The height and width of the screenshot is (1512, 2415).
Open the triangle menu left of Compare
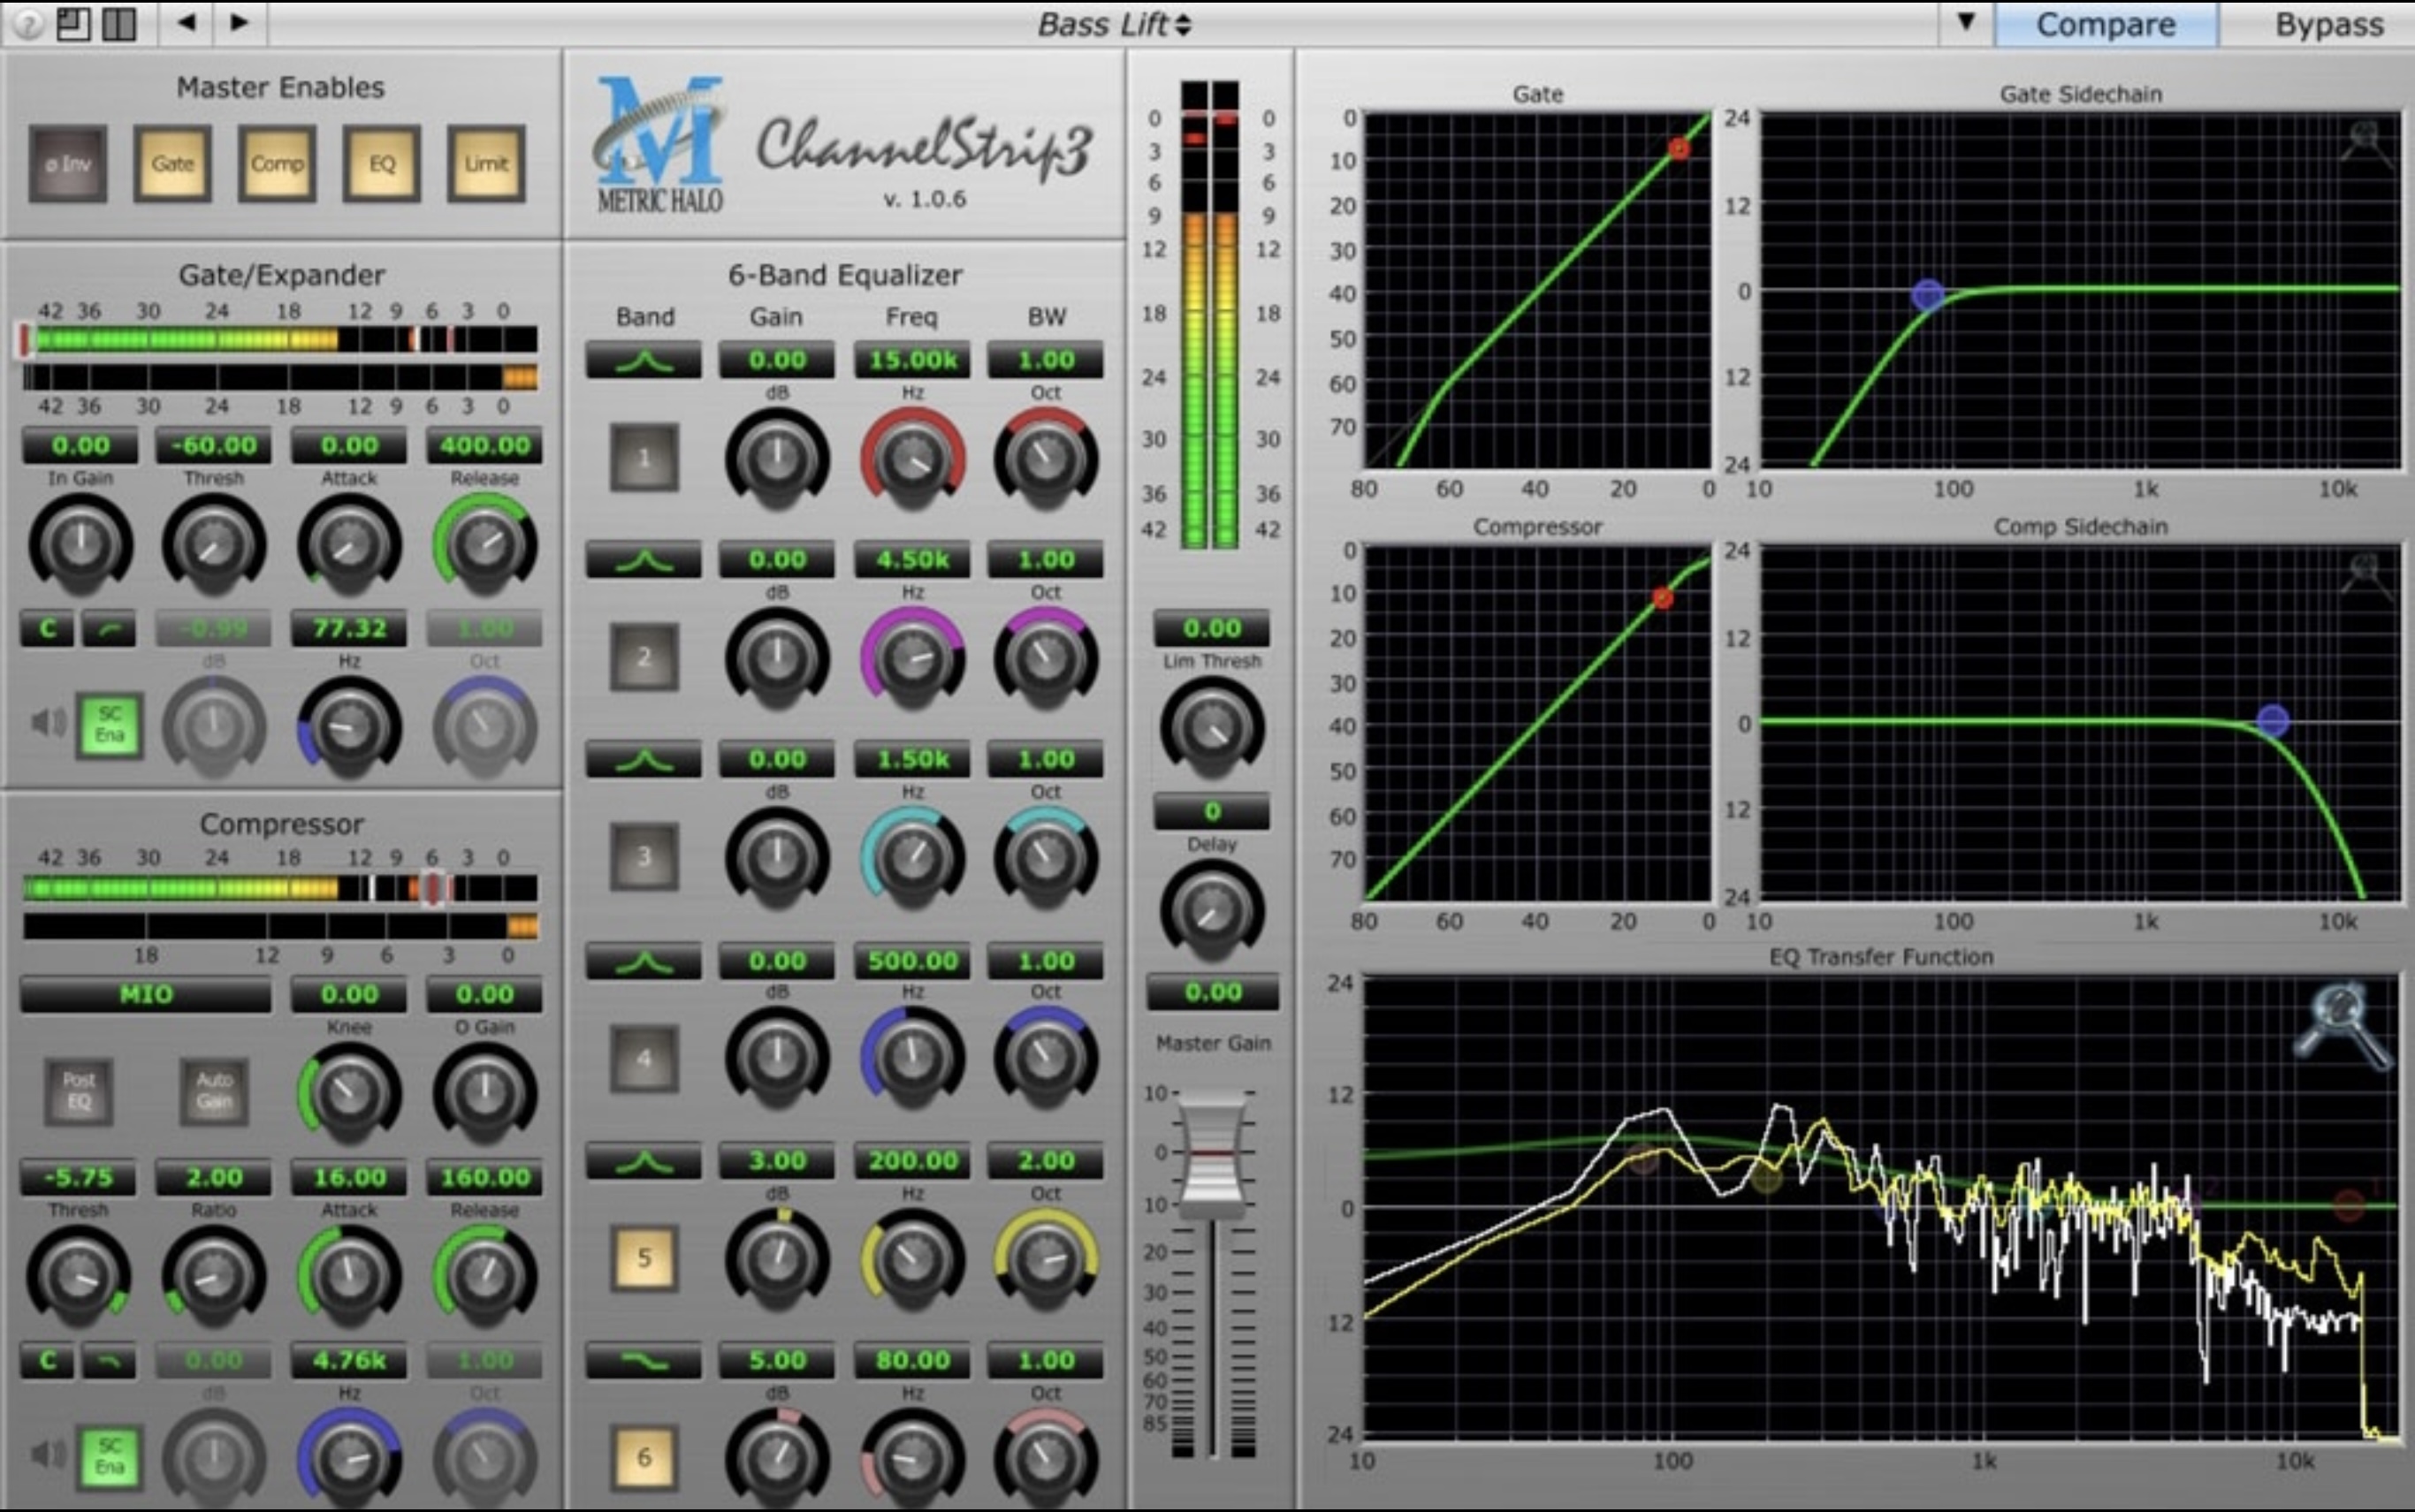[x=1965, y=22]
